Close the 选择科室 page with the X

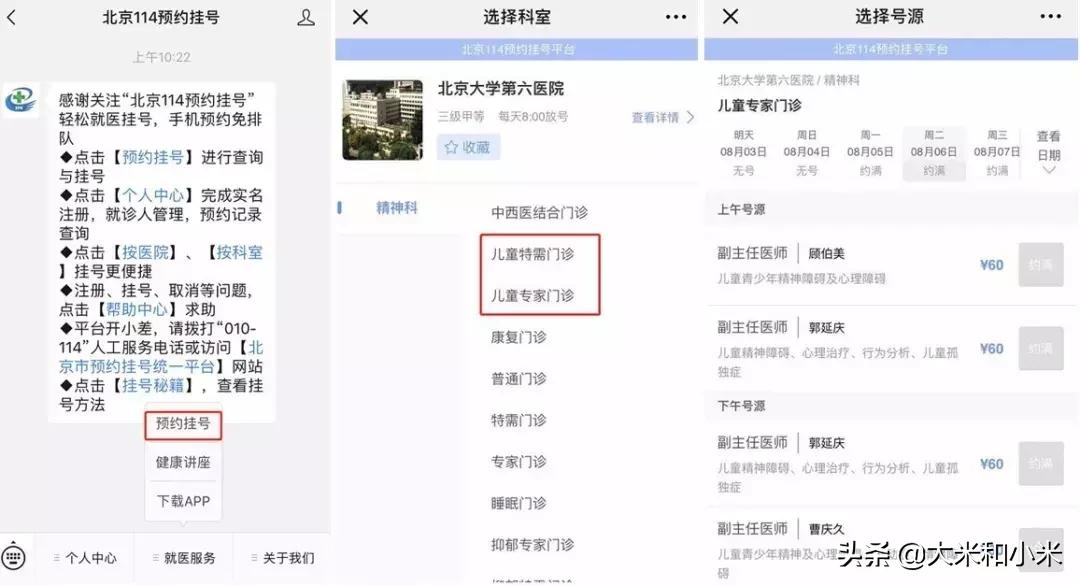click(358, 17)
